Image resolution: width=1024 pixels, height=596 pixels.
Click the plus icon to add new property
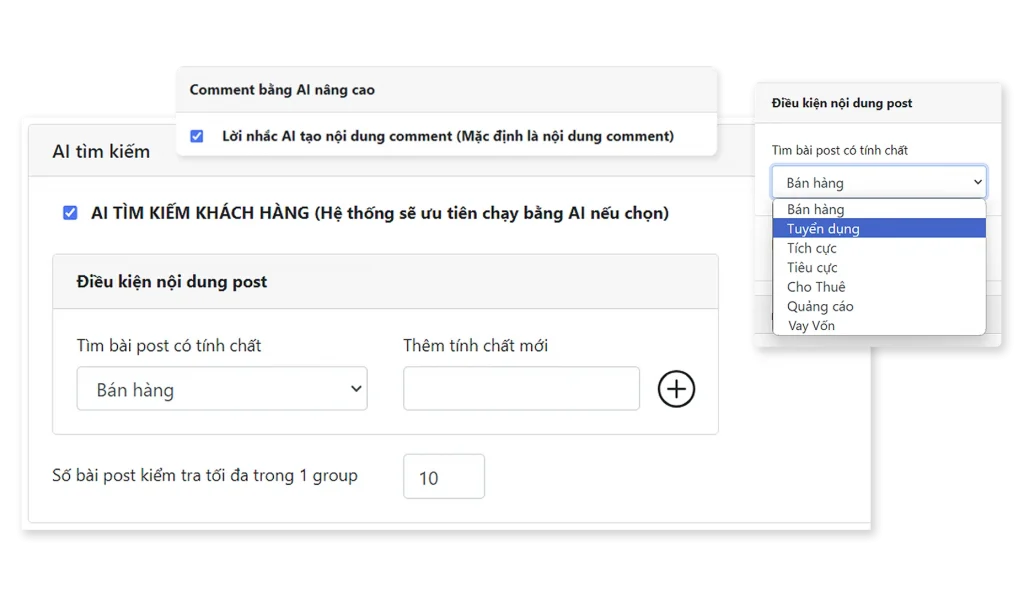pos(676,389)
